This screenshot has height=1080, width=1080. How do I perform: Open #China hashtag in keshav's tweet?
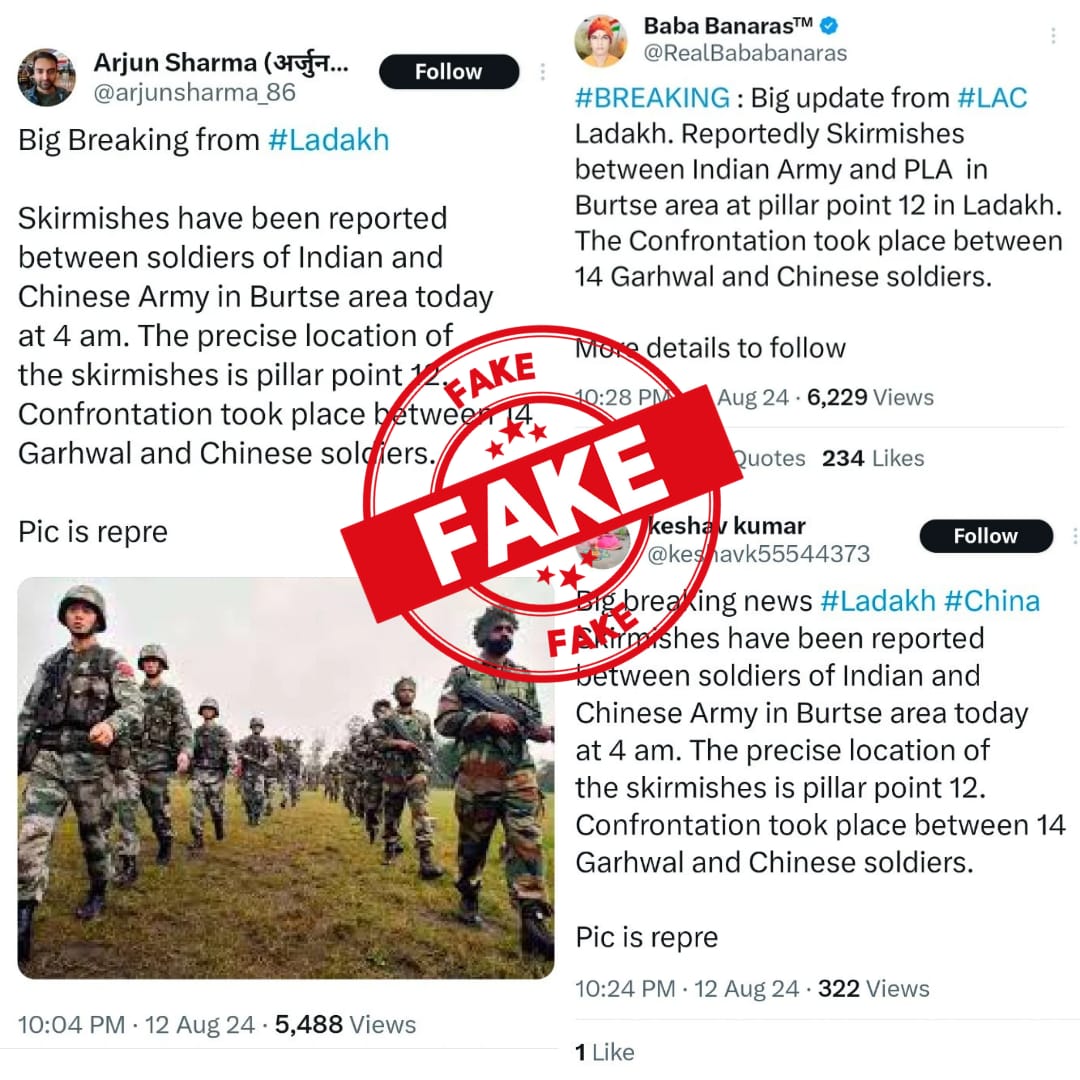(992, 601)
